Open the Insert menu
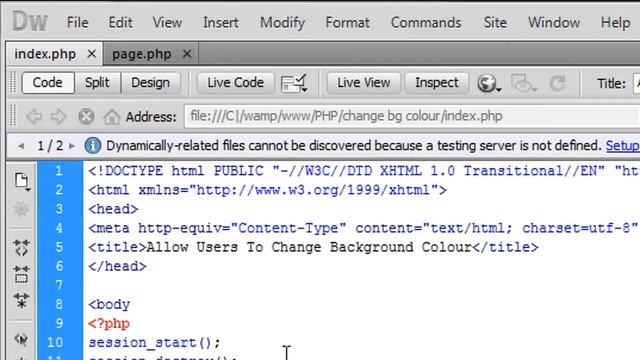 click(x=221, y=22)
